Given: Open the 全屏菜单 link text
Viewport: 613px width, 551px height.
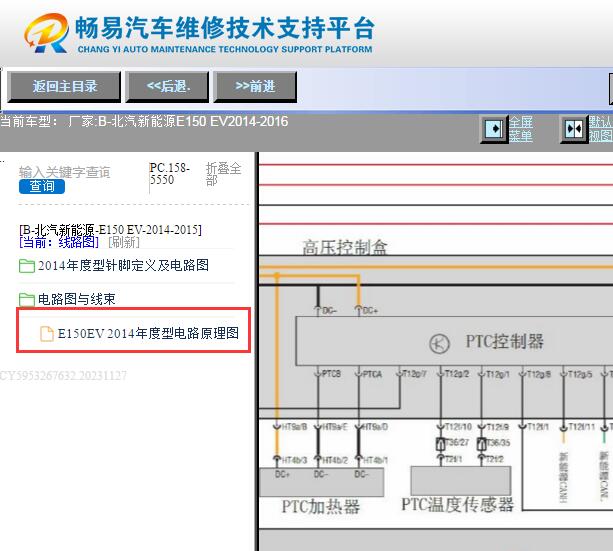Looking at the screenshot, I should point(520,129).
